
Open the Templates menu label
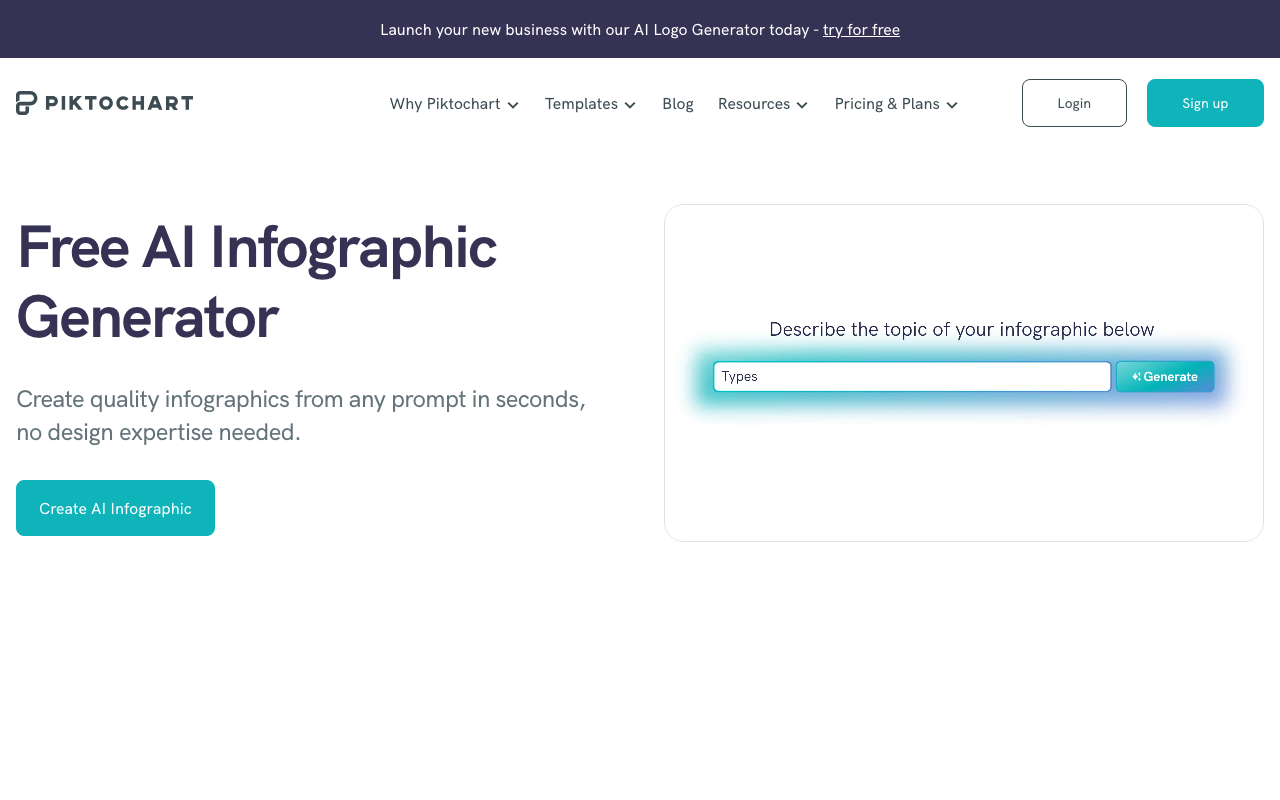[581, 104]
